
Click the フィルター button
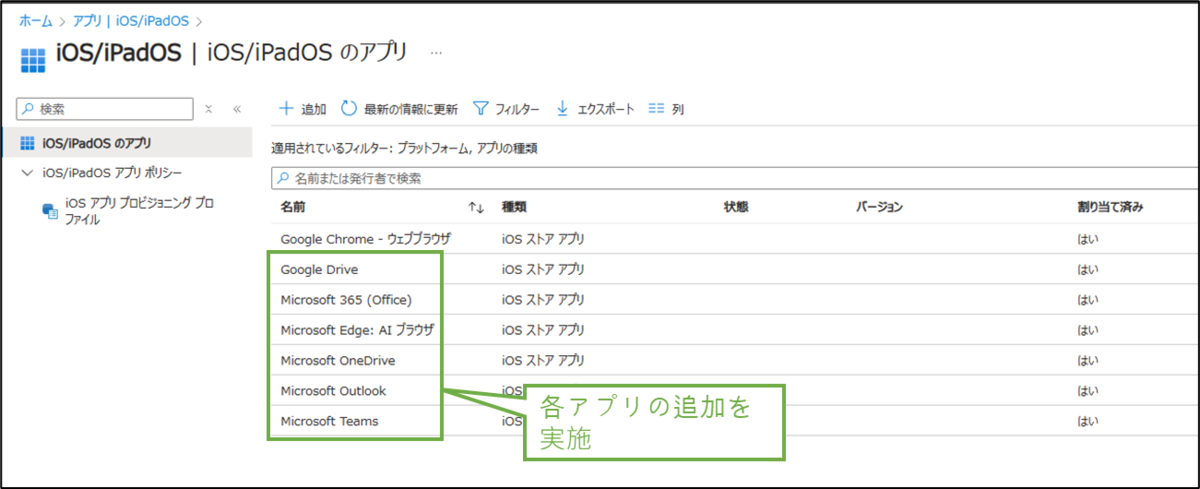(x=506, y=108)
